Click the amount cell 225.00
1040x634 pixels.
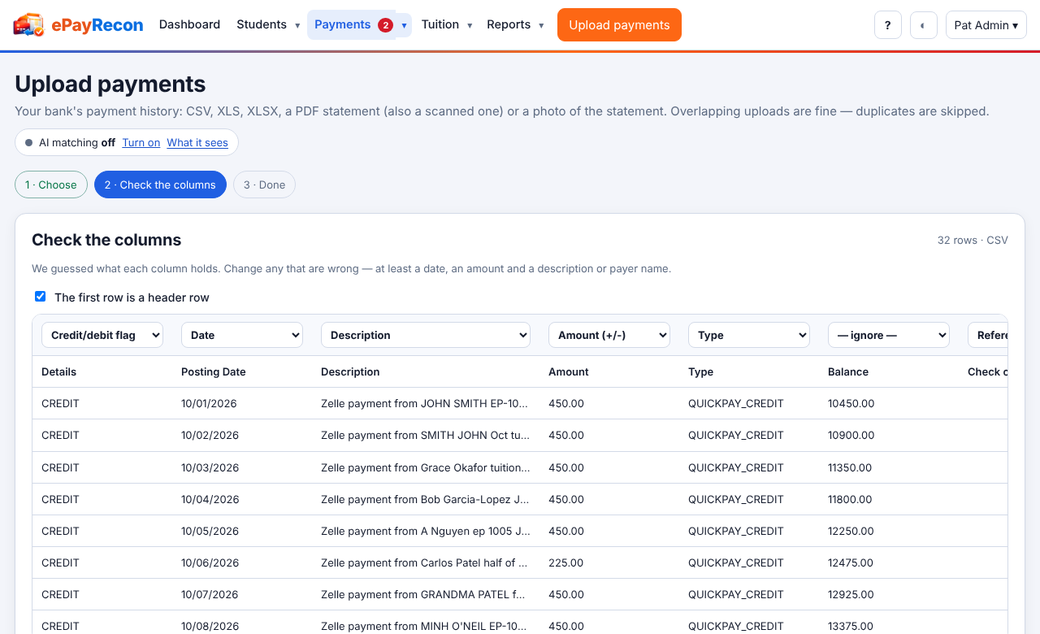pos(566,563)
